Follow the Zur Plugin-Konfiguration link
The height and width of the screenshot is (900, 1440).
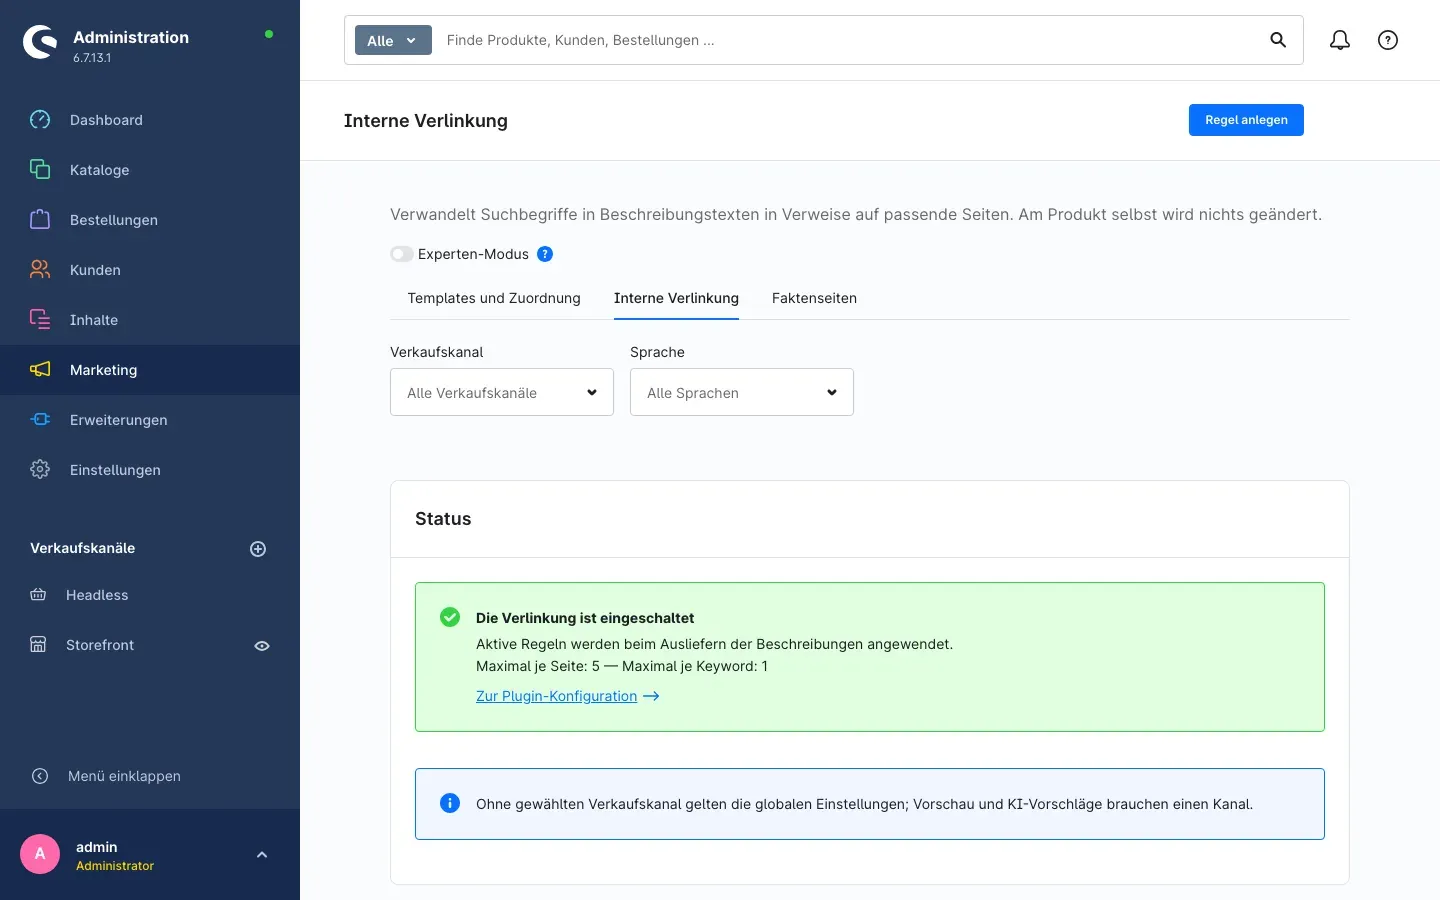tap(556, 696)
